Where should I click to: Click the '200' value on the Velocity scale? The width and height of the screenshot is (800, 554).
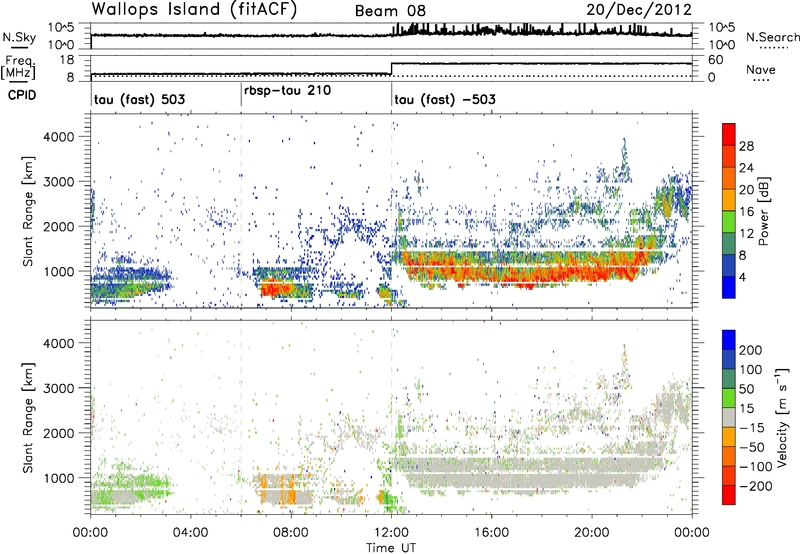[751, 350]
